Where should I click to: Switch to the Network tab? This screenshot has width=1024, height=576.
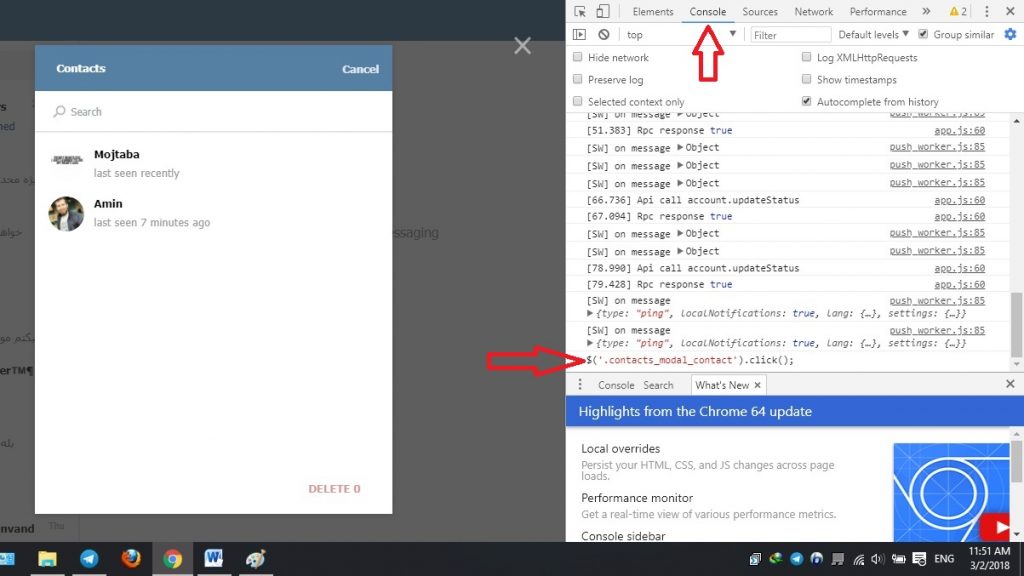(x=813, y=12)
